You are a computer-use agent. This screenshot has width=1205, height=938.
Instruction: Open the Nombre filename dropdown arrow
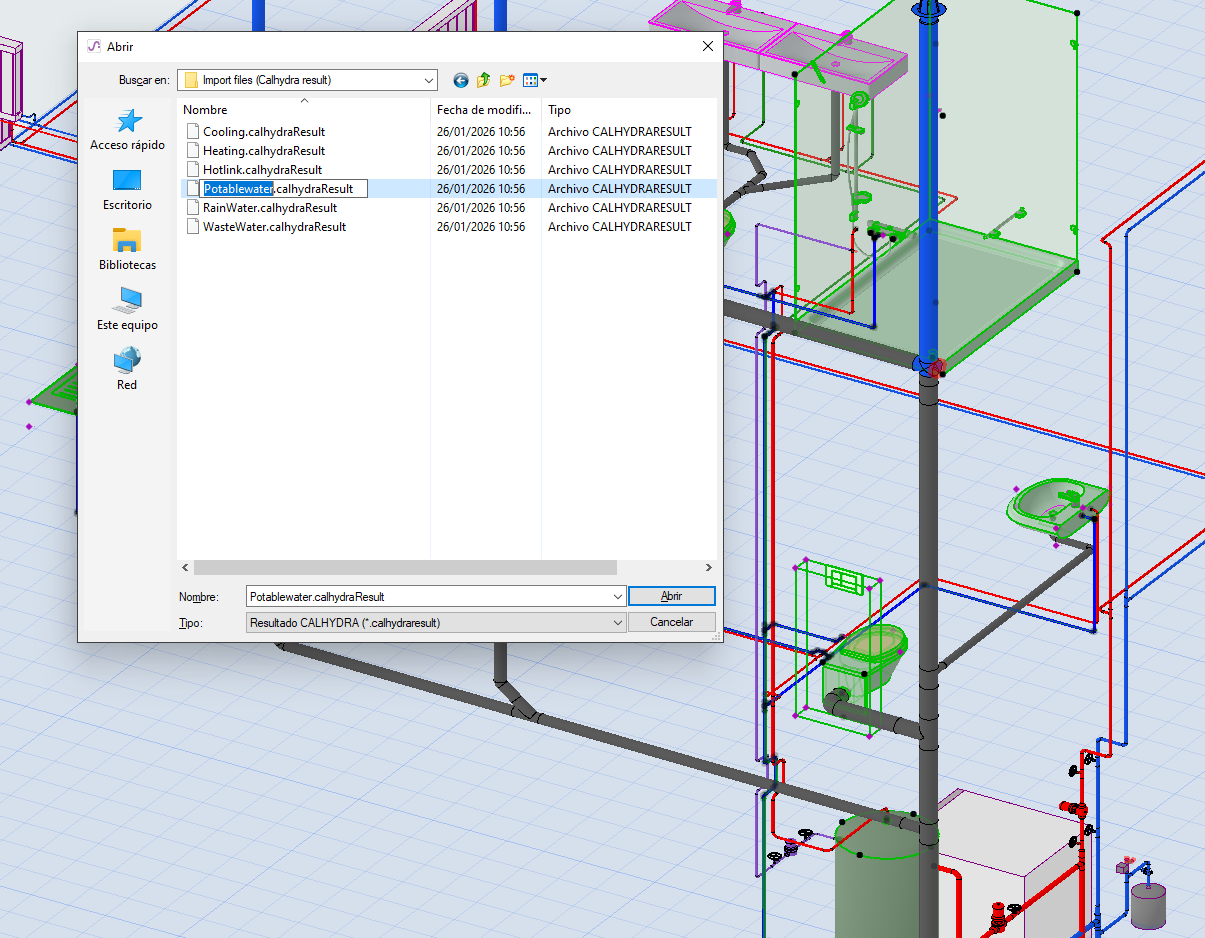617,596
